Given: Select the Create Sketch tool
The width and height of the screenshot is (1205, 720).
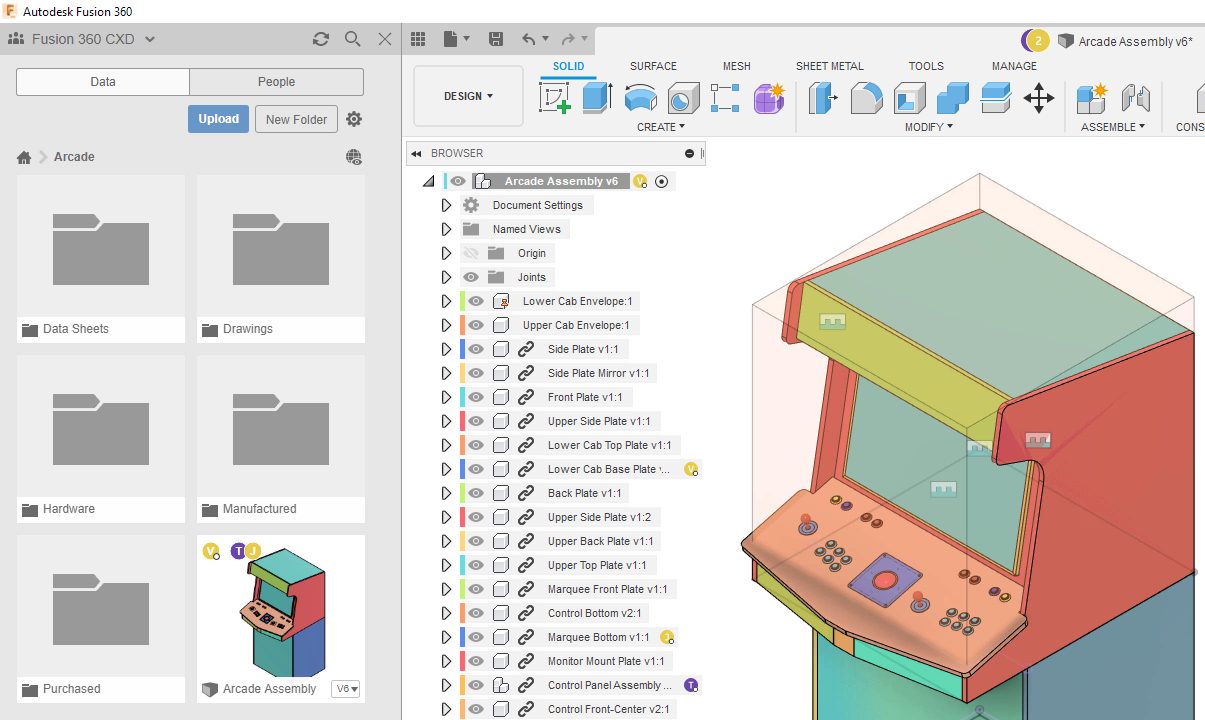Looking at the screenshot, I should (x=555, y=98).
